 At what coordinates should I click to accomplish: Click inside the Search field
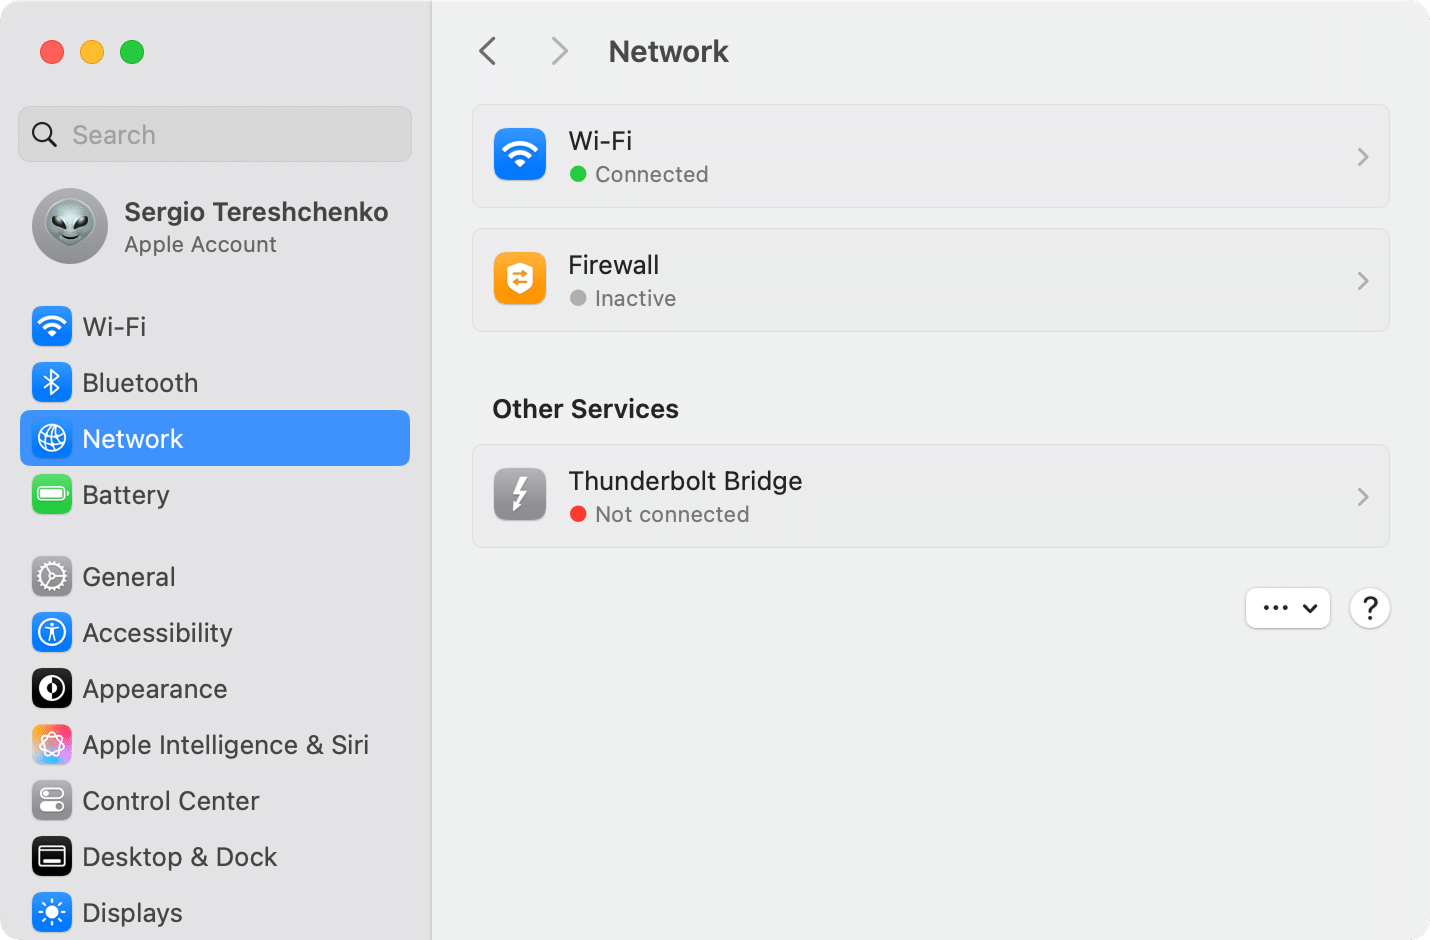[x=214, y=134]
